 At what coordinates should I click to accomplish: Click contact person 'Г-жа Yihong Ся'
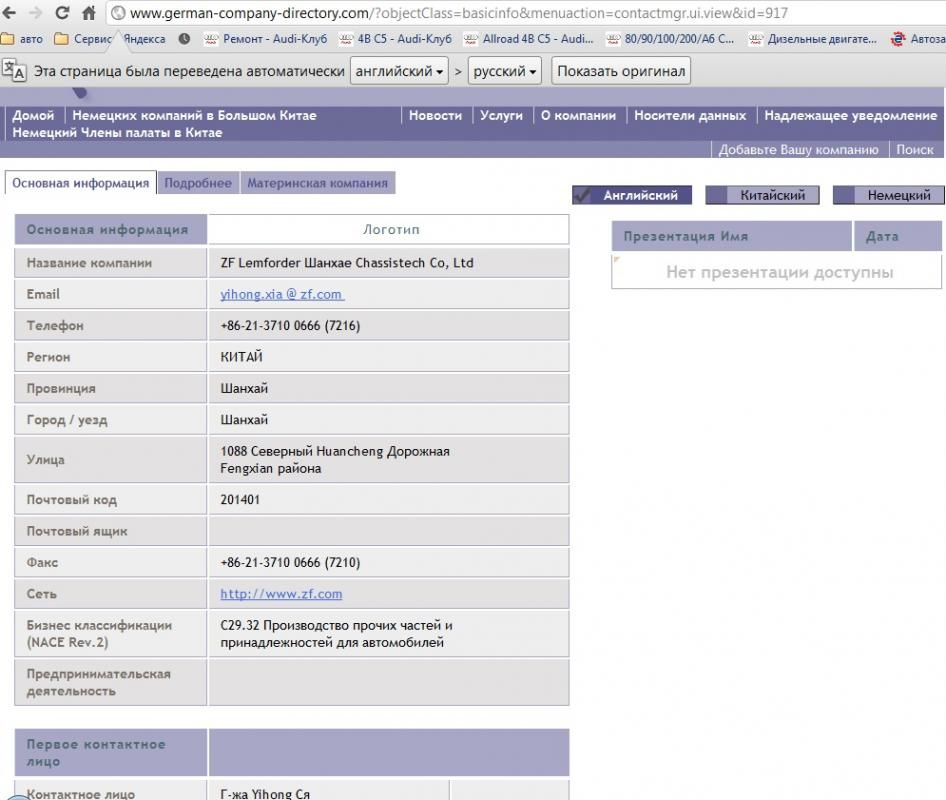point(265,793)
